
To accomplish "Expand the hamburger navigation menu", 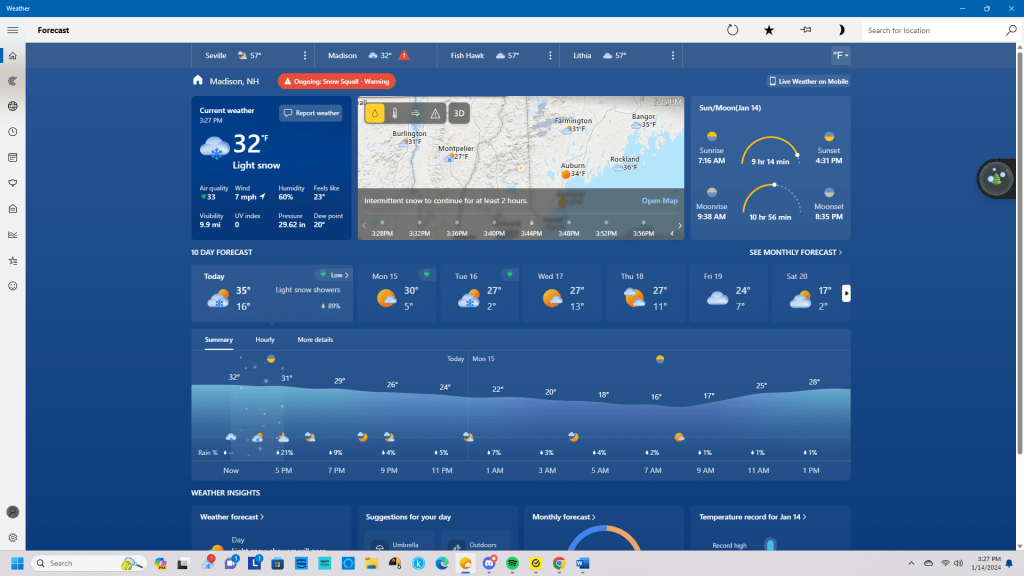I will (x=13, y=30).
